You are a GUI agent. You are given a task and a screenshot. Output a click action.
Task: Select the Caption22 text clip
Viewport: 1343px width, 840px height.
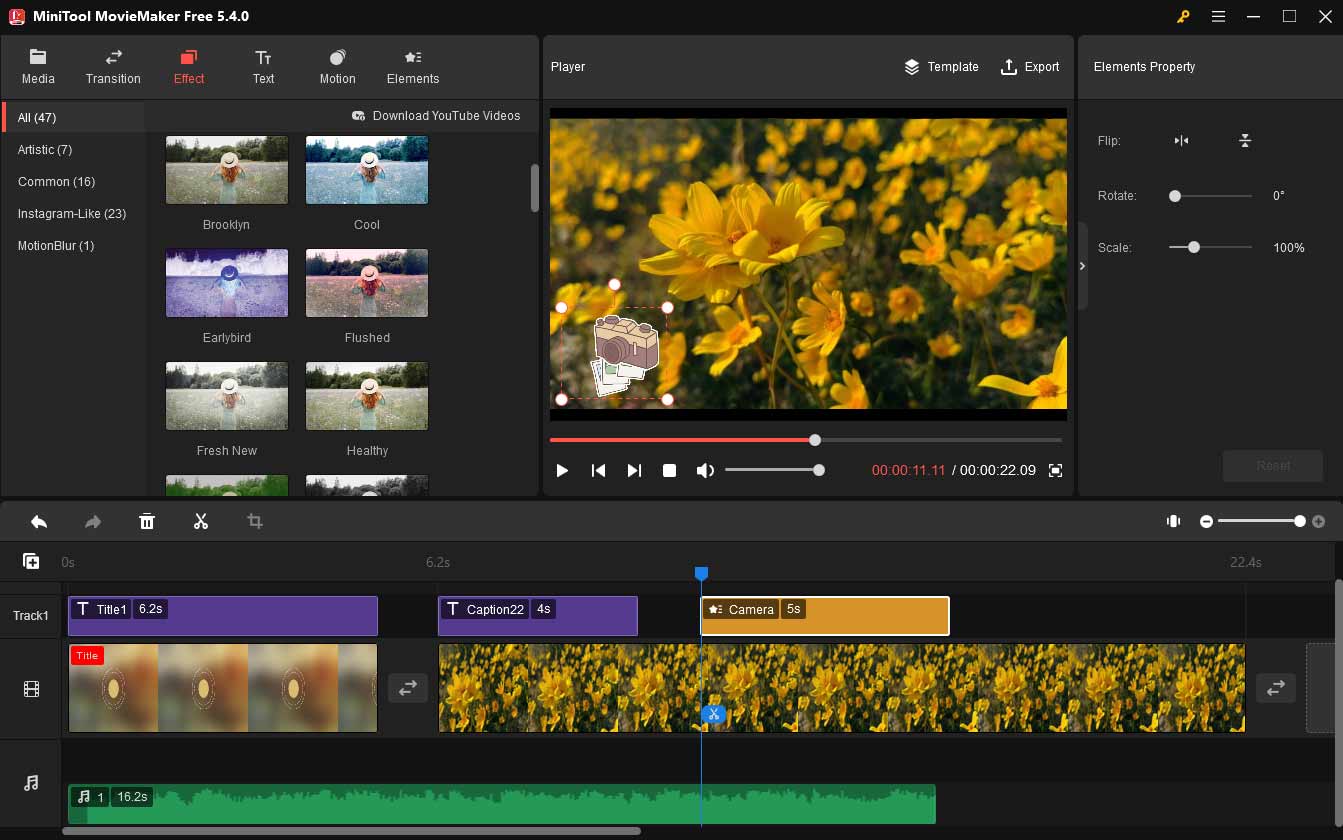point(538,616)
